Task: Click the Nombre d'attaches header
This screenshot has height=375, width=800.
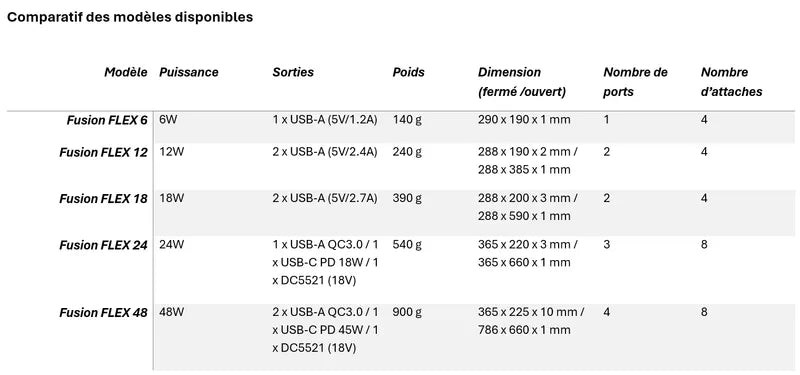Action: tap(732, 82)
